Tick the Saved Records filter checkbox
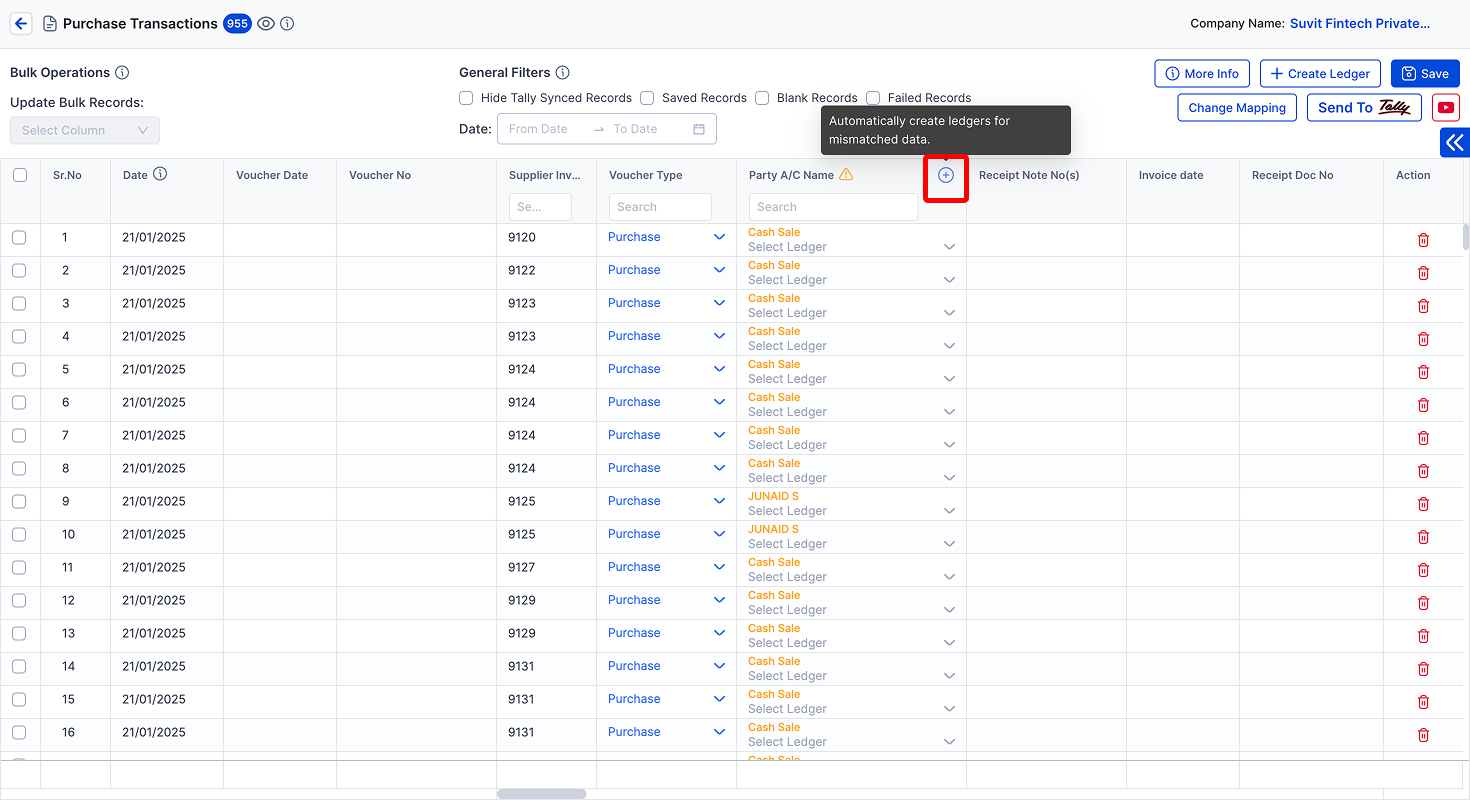Viewport: 1470px width, 800px height. [x=647, y=98]
